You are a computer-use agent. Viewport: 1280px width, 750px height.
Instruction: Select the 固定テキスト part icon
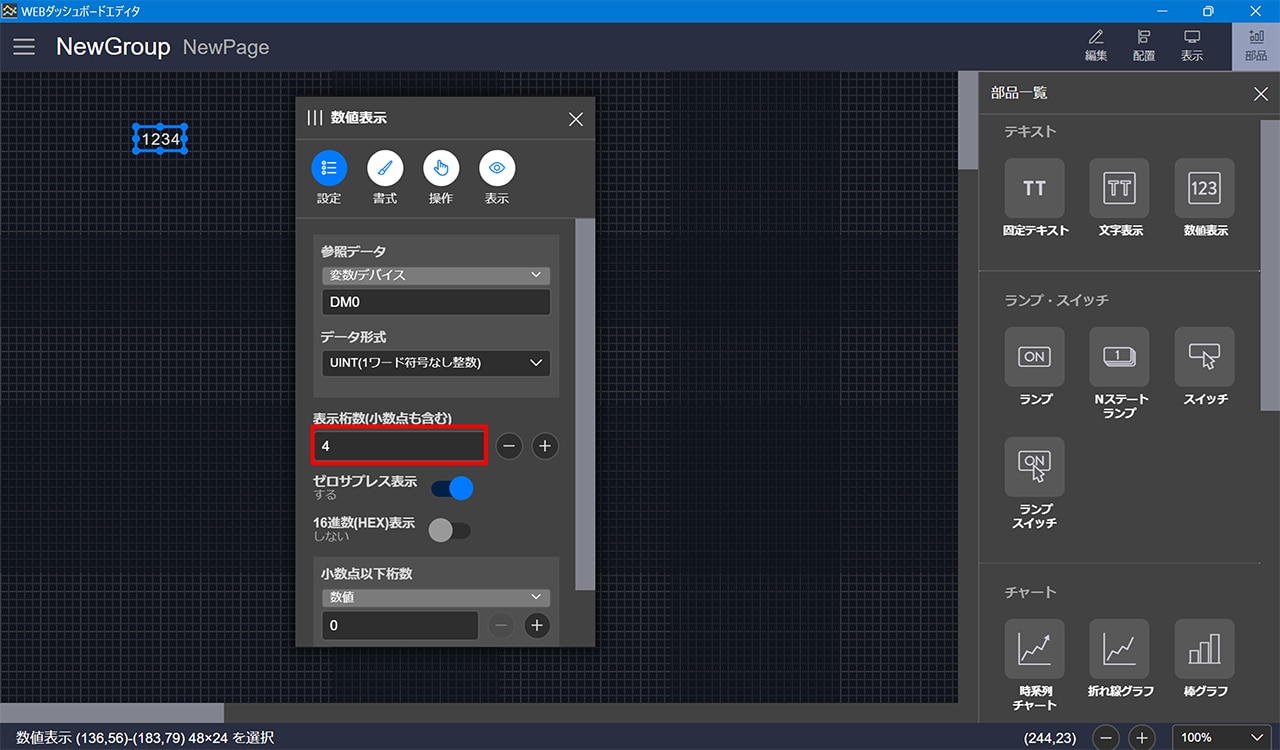[1035, 188]
